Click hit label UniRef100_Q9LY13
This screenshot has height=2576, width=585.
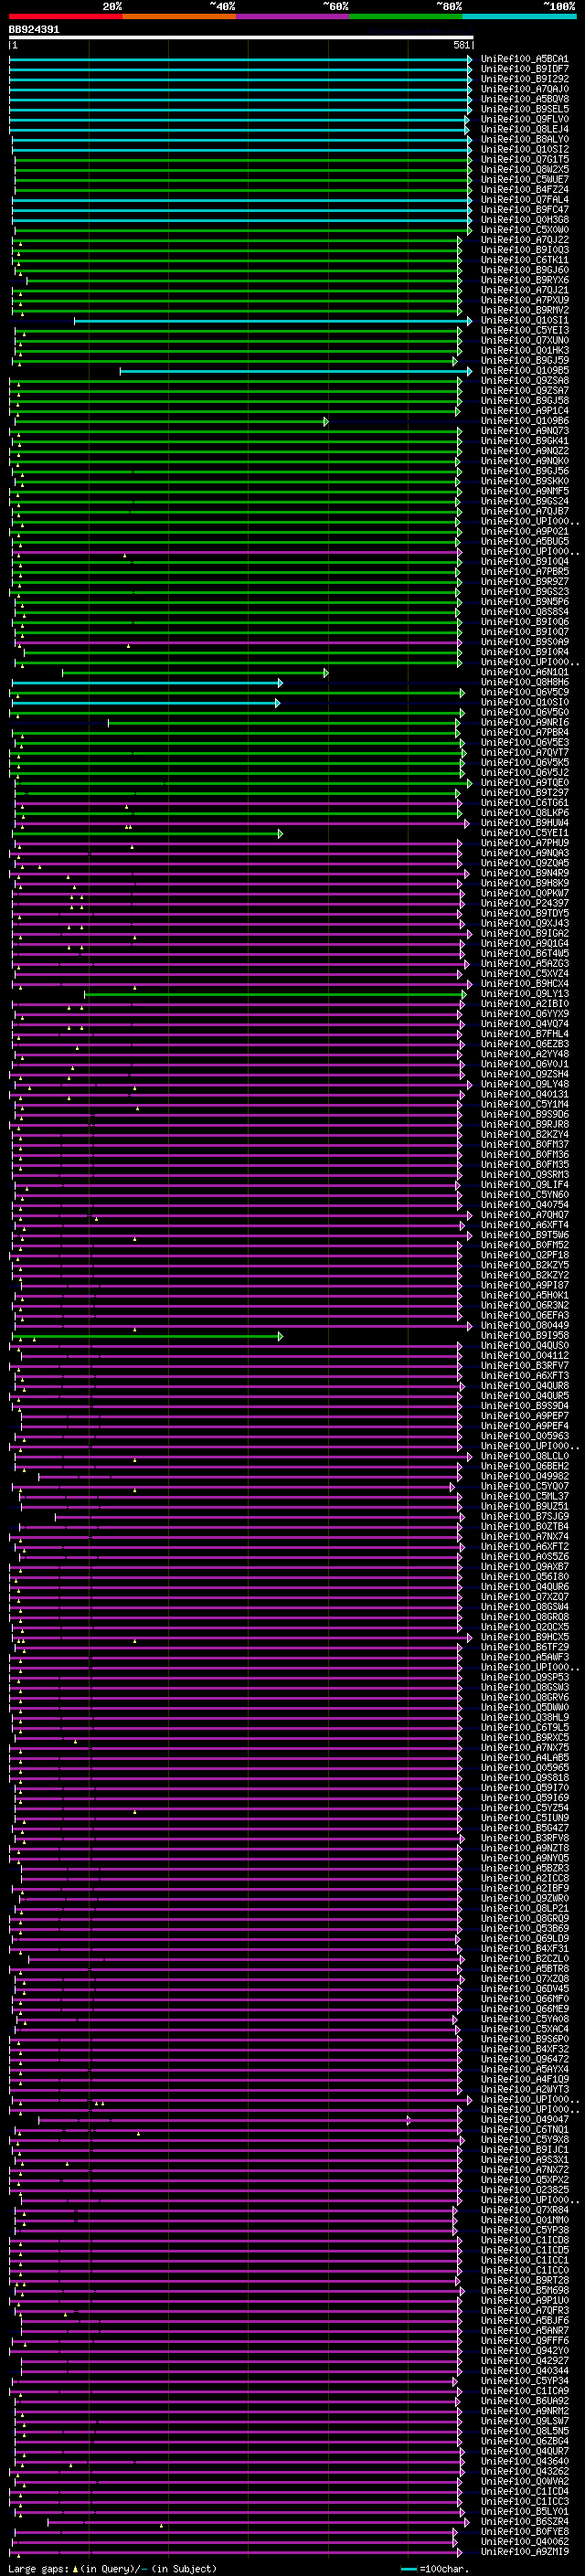point(525,994)
